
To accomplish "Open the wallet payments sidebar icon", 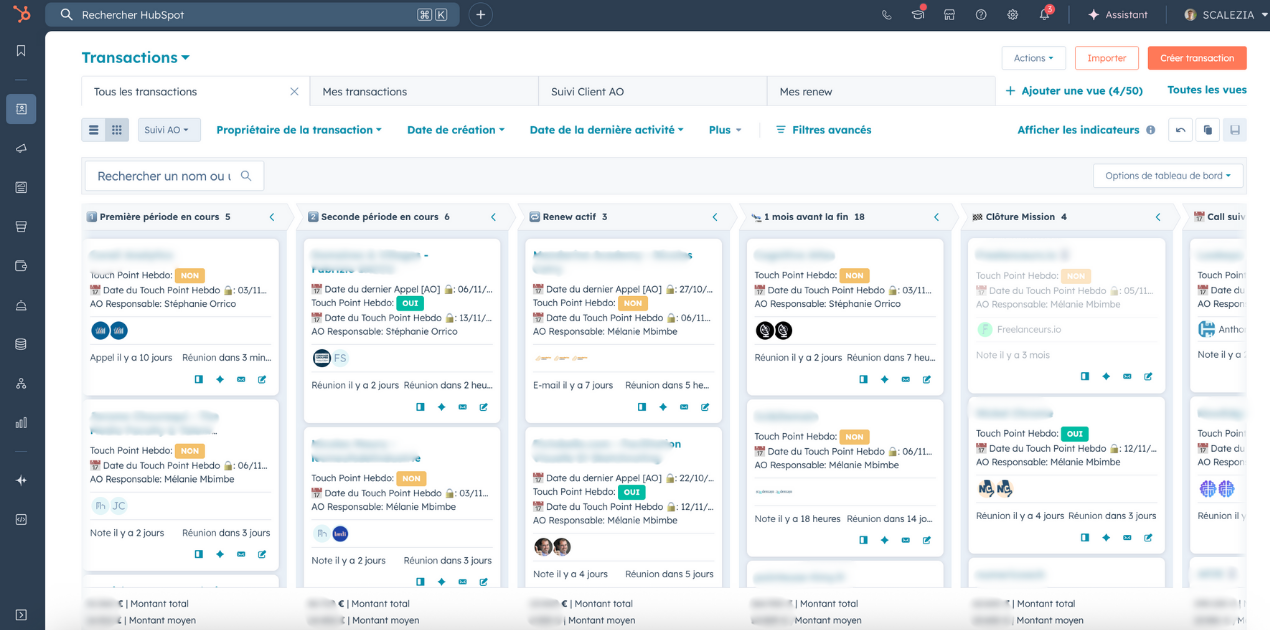I will pos(21,266).
